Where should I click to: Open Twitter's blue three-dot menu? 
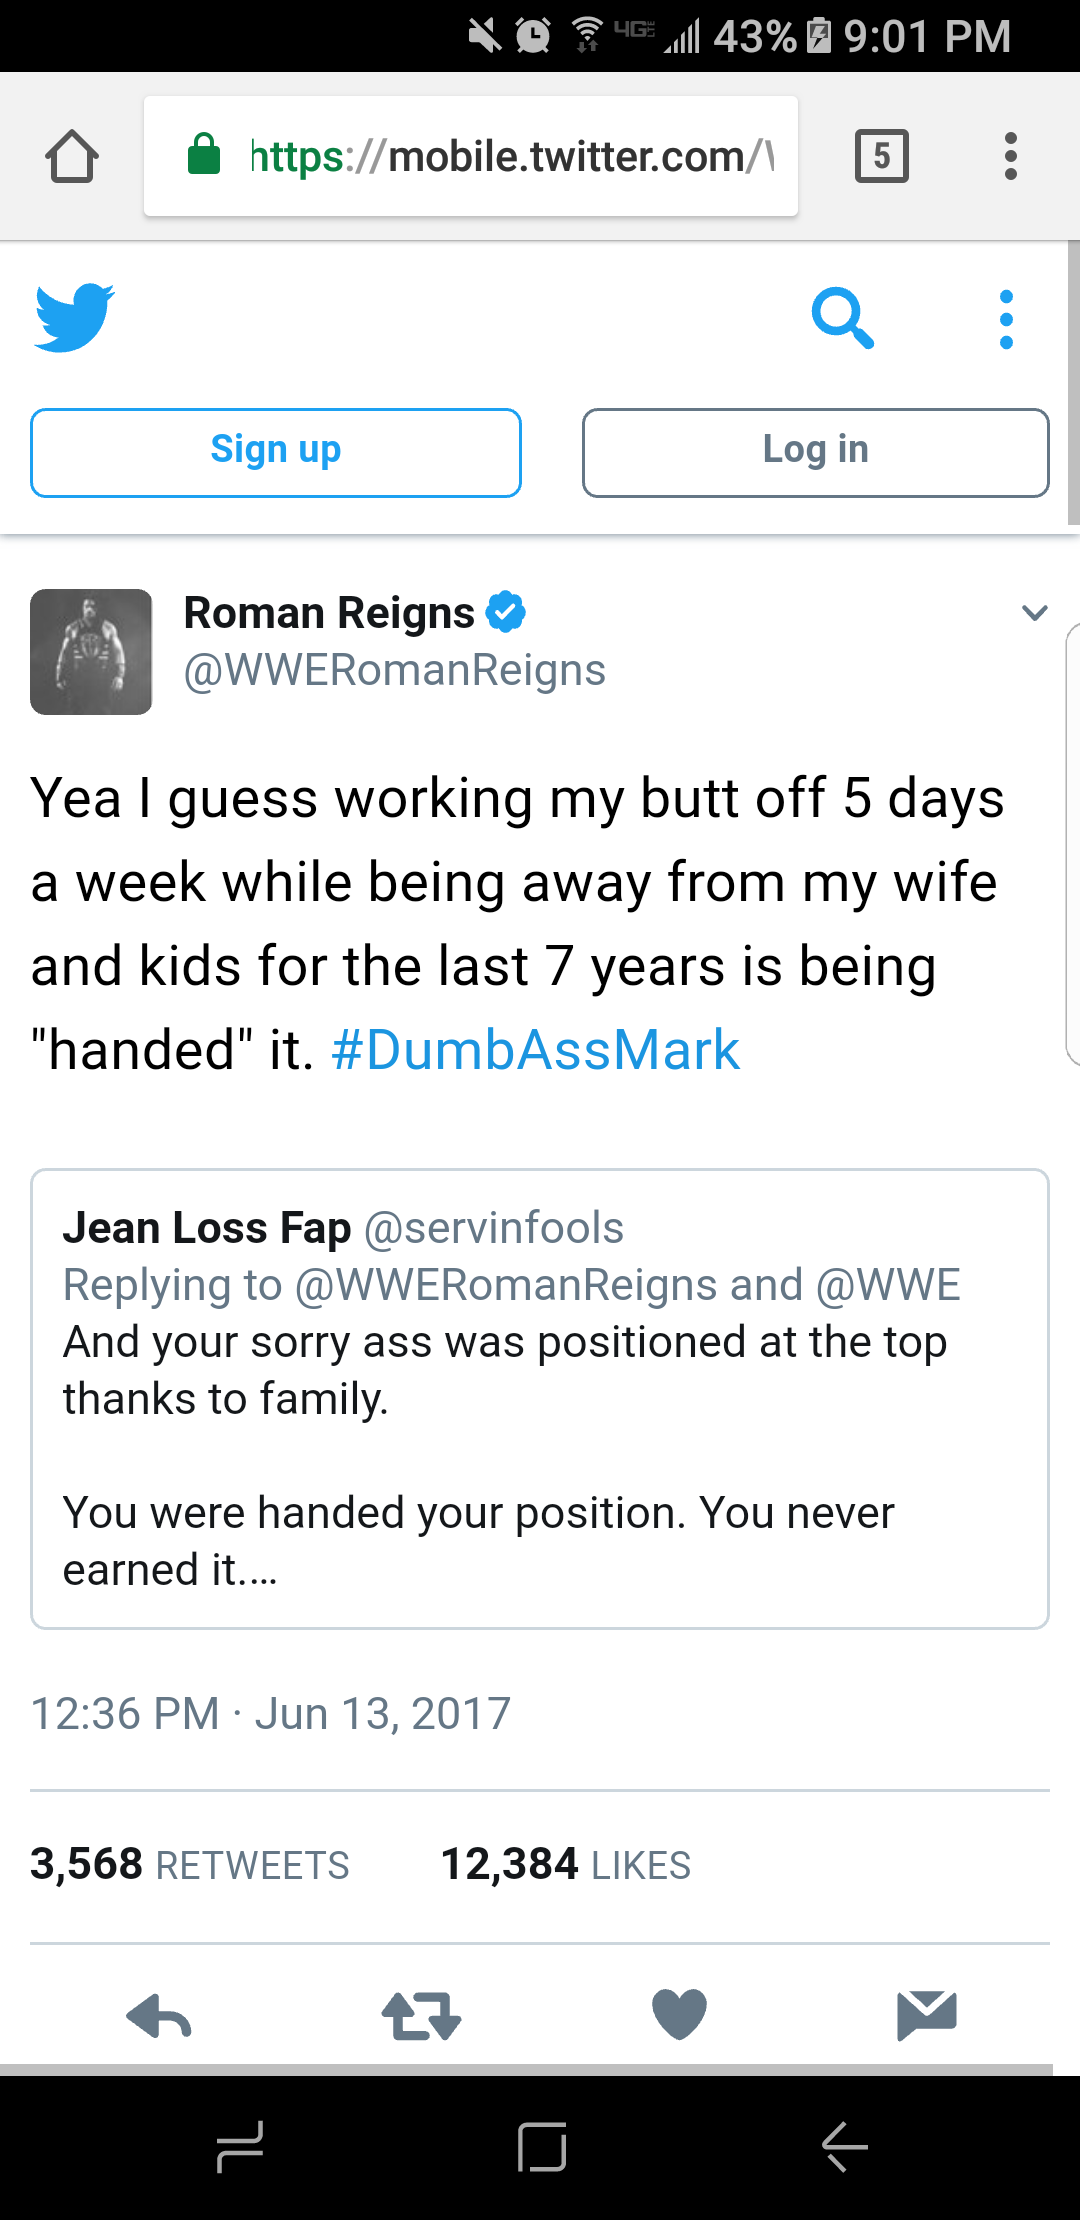click(x=1006, y=320)
